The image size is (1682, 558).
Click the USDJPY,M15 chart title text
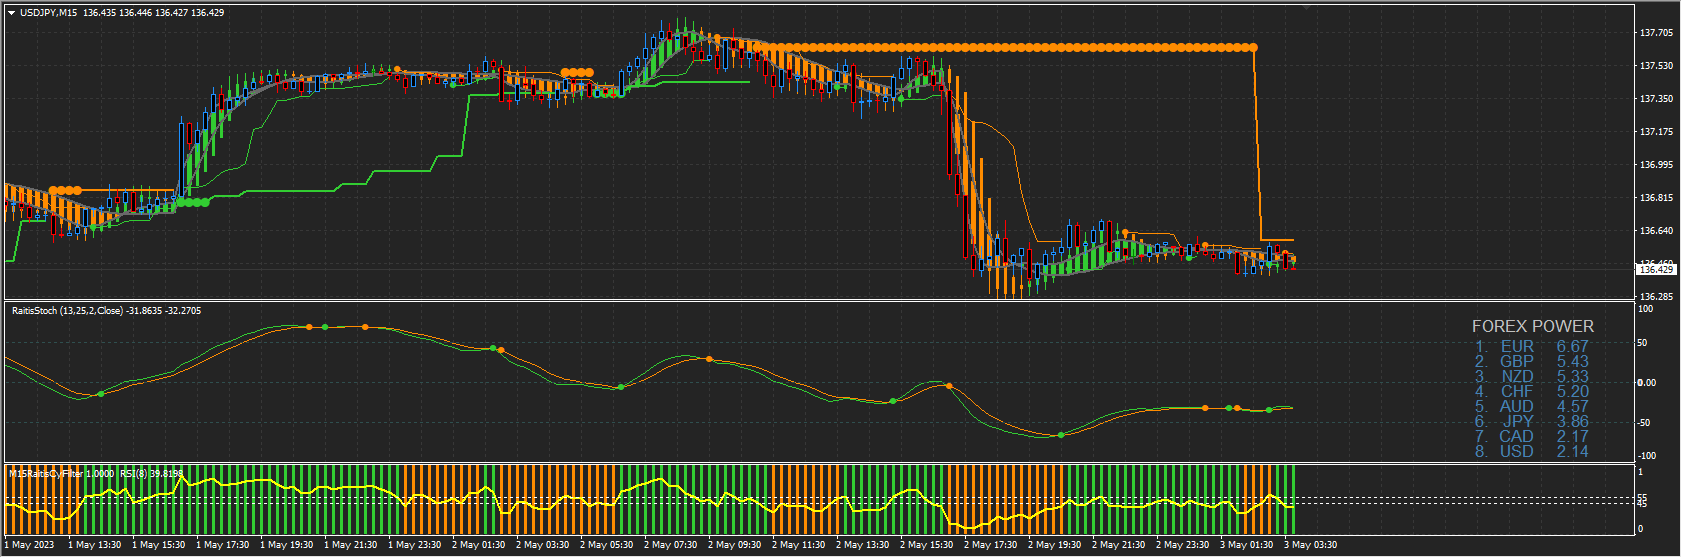point(49,13)
